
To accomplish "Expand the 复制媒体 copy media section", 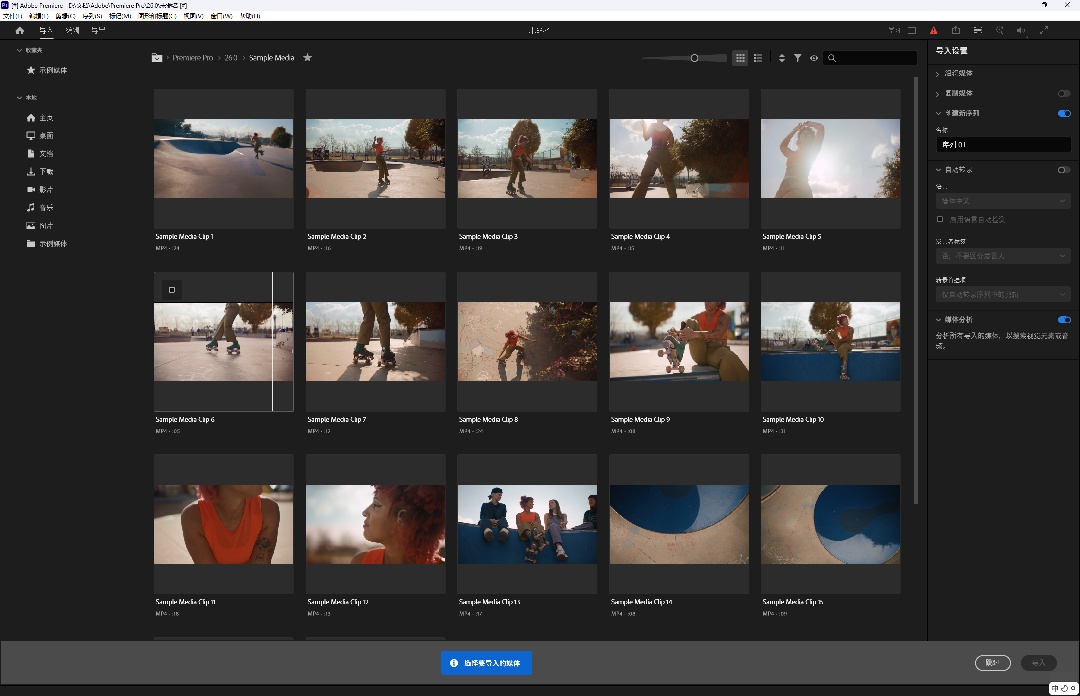I will click(938, 93).
